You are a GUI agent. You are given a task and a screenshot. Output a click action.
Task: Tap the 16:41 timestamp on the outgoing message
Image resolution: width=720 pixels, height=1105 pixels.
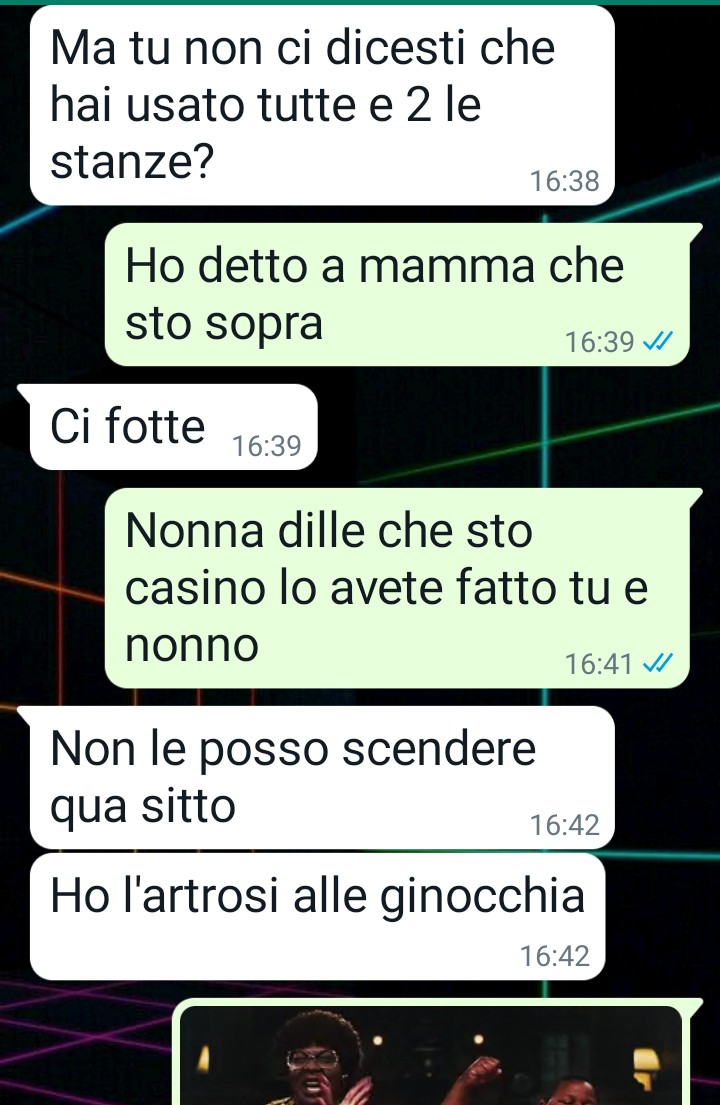point(599,664)
